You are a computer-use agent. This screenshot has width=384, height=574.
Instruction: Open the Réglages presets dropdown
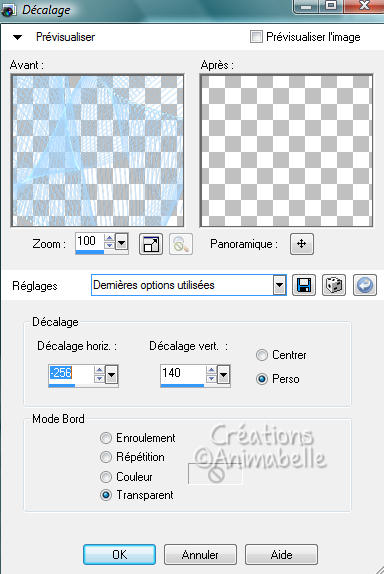click(279, 285)
